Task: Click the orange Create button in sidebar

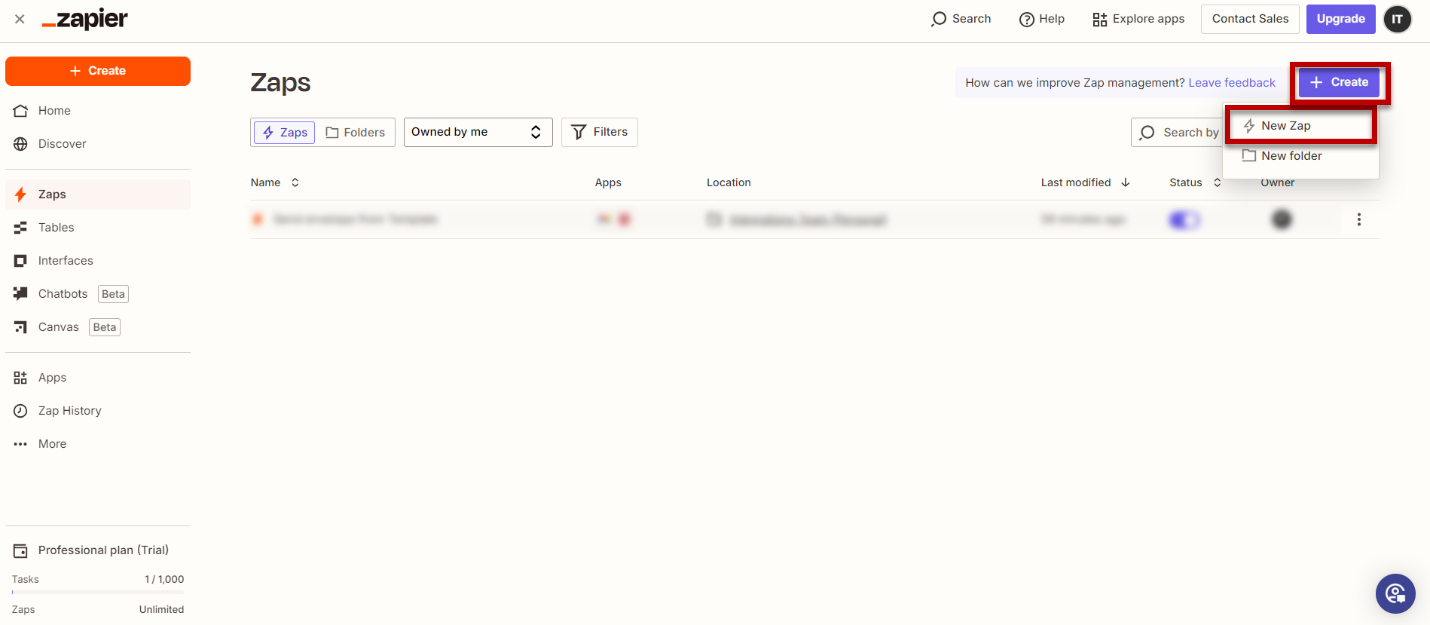Action: [98, 71]
